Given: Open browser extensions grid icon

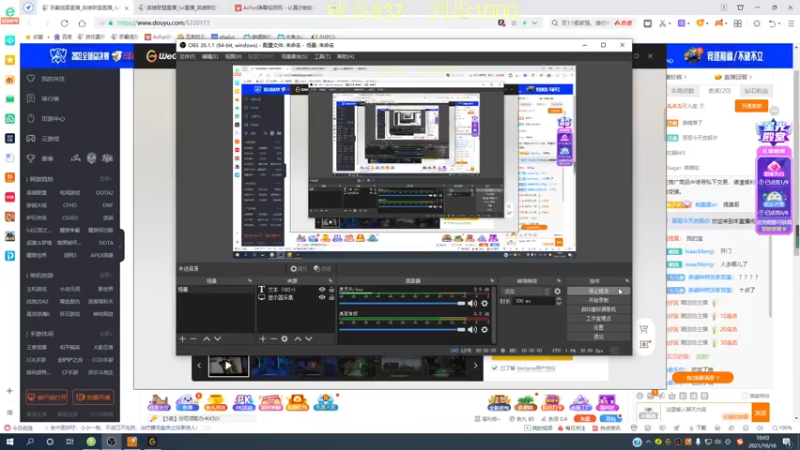Looking at the screenshot, I should [738, 23].
